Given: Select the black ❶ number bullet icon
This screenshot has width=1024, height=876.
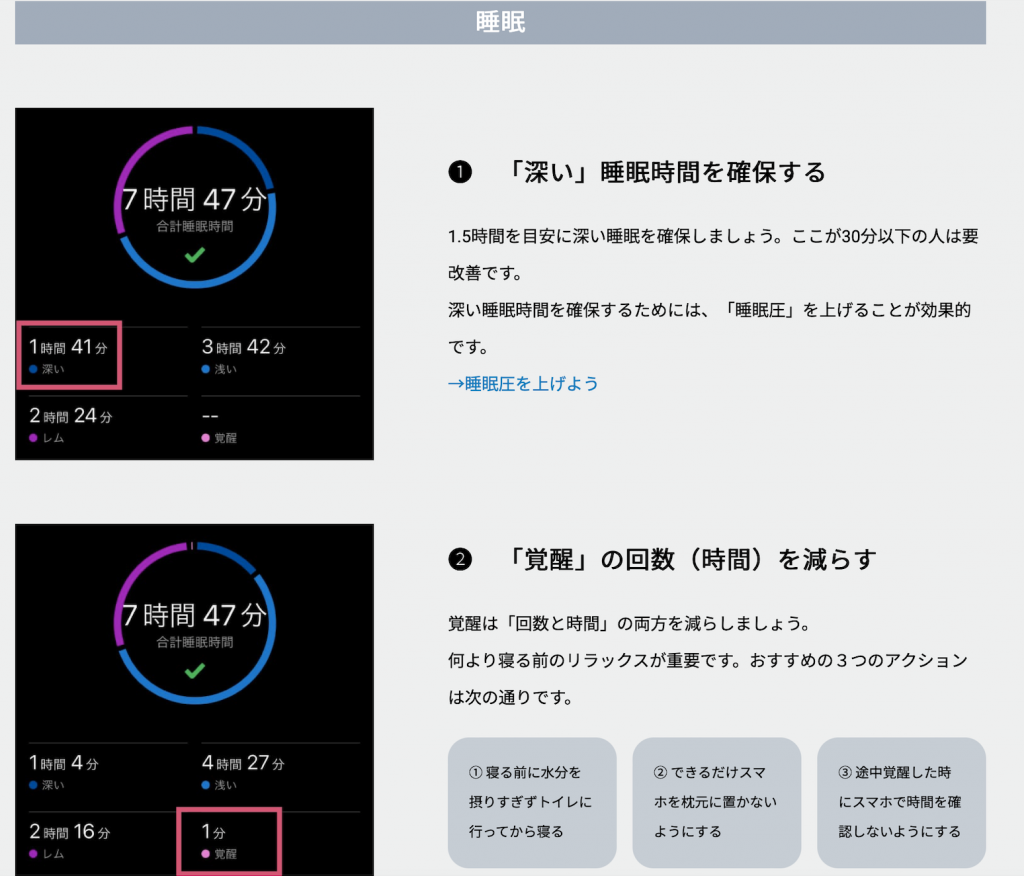Looking at the screenshot, I should 459,173.
